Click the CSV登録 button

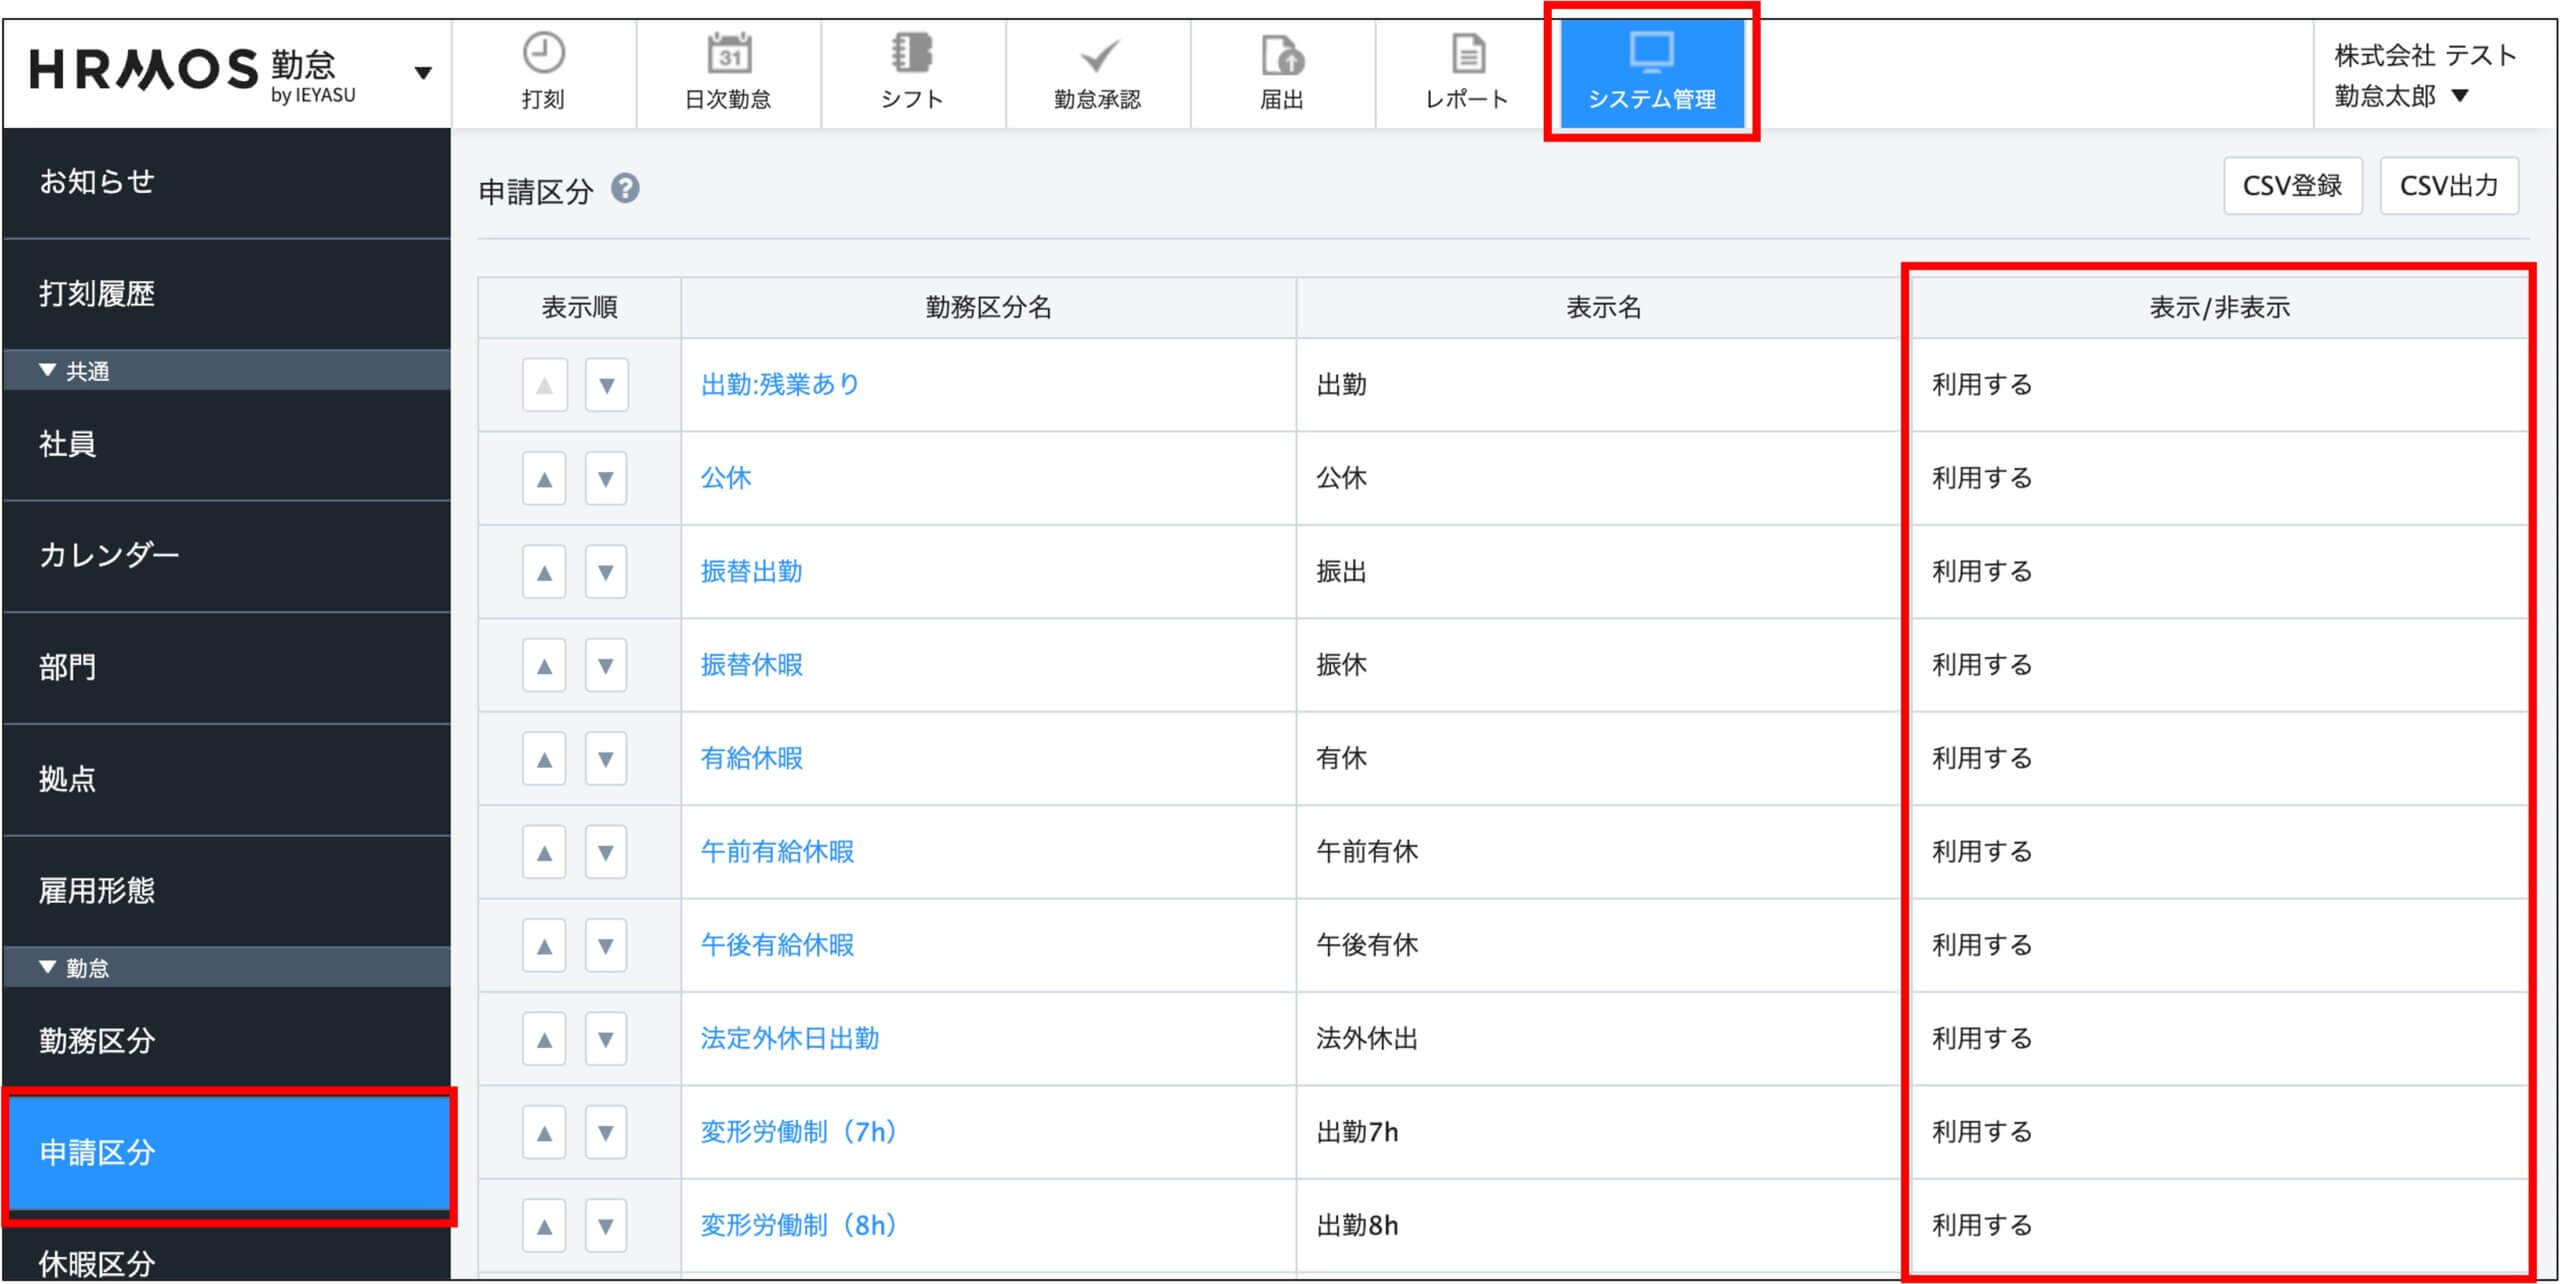click(x=2292, y=186)
